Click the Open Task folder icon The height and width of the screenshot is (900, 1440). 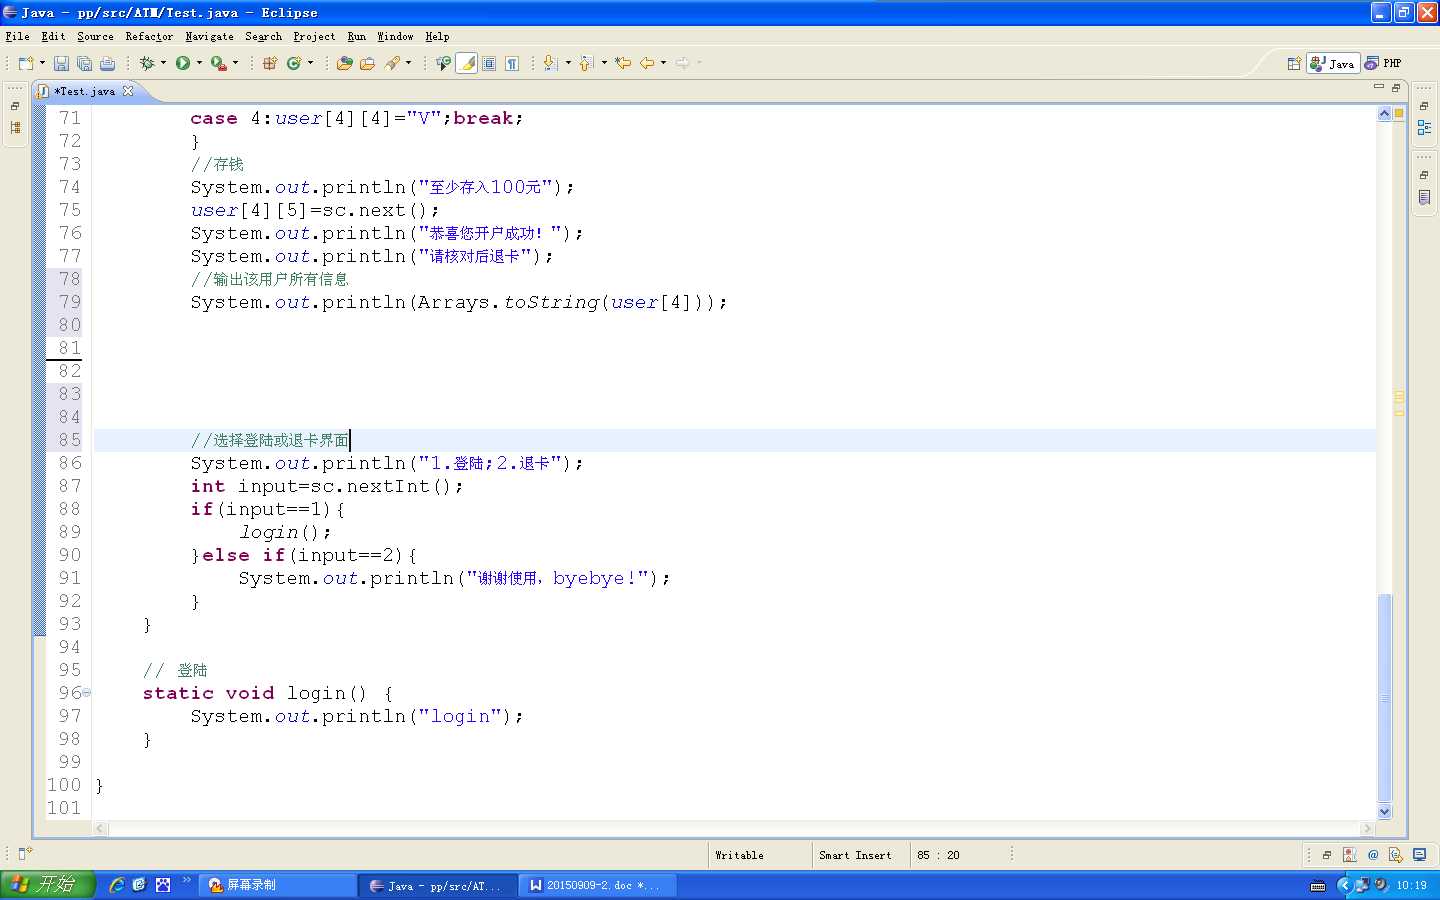(367, 63)
